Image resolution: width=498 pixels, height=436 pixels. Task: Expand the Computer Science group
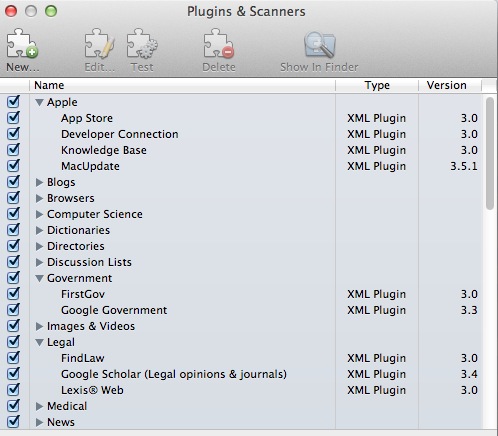point(39,214)
